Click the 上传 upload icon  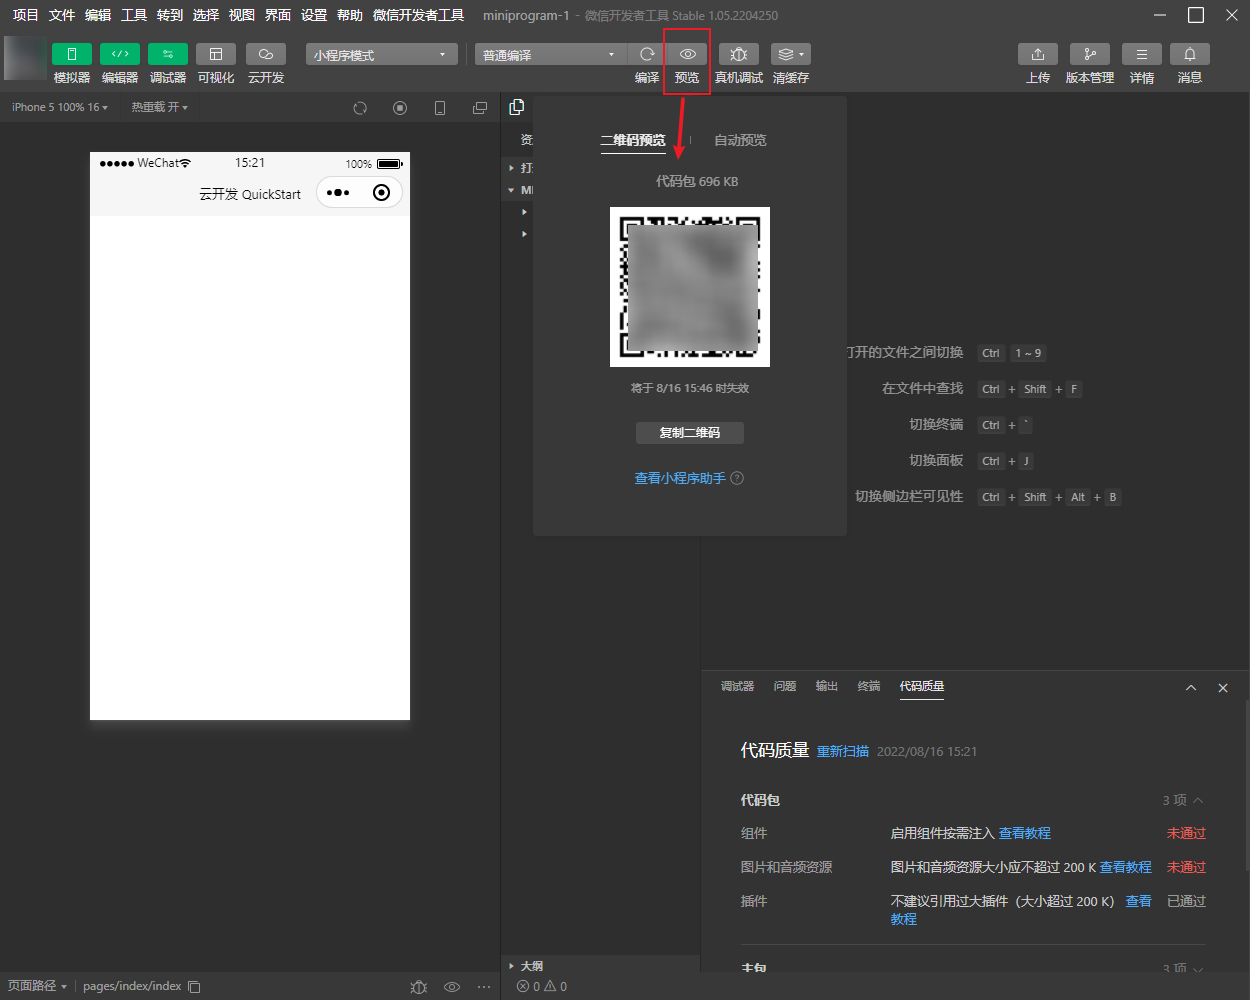pyautogui.click(x=1038, y=55)
